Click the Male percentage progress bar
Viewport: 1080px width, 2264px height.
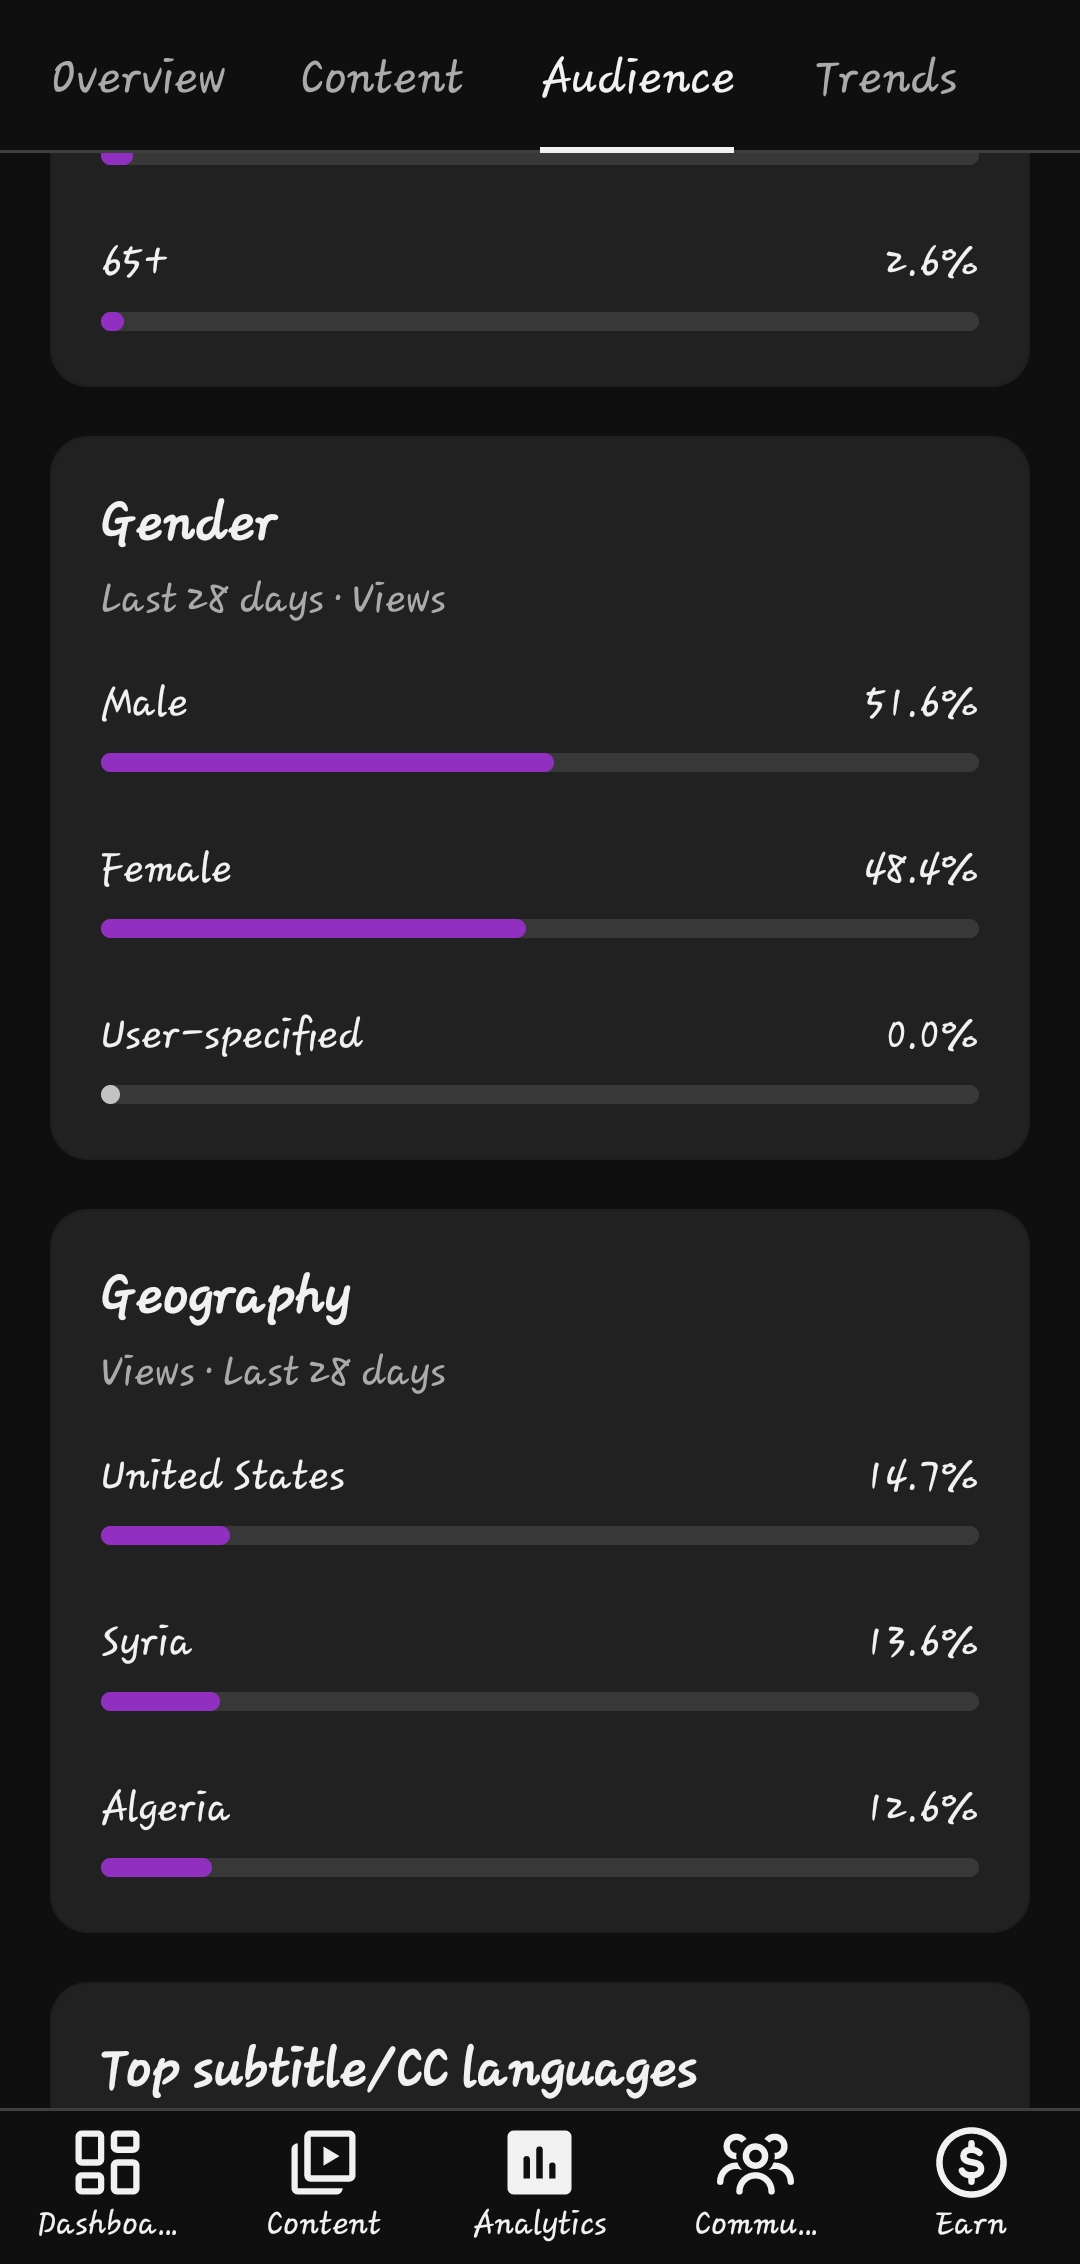pyautogui.click(x=540, y=763)
